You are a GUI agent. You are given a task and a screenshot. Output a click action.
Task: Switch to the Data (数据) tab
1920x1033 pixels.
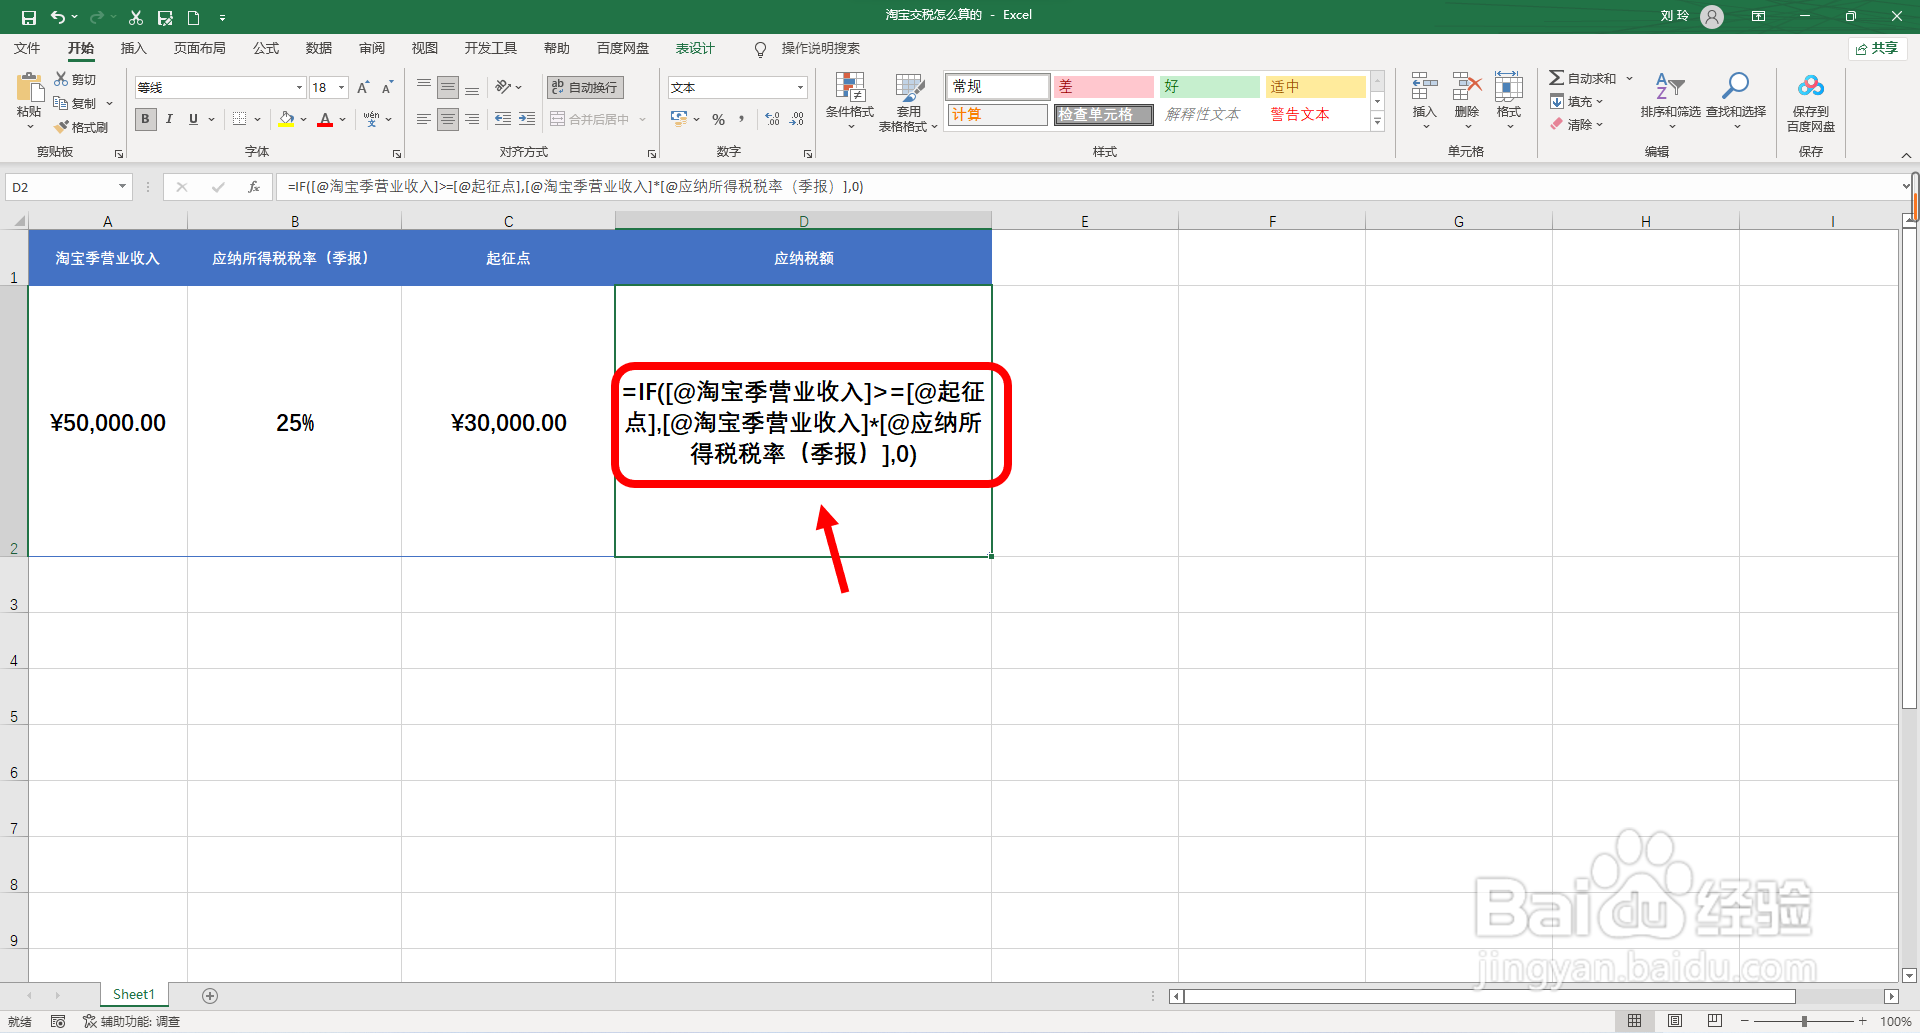coord(319,48)
